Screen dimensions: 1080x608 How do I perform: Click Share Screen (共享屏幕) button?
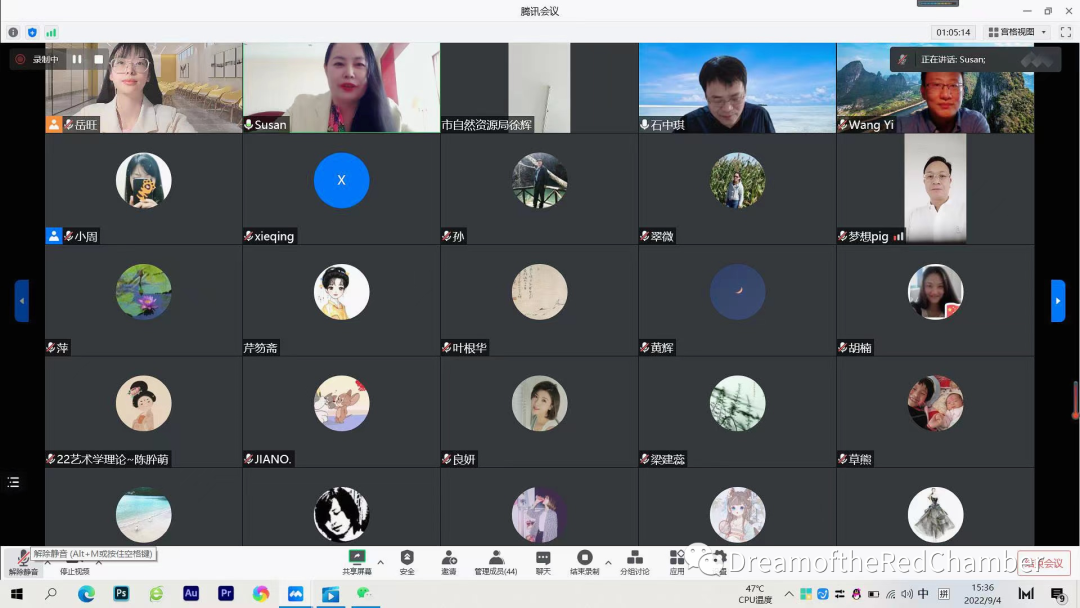[356, 561]
